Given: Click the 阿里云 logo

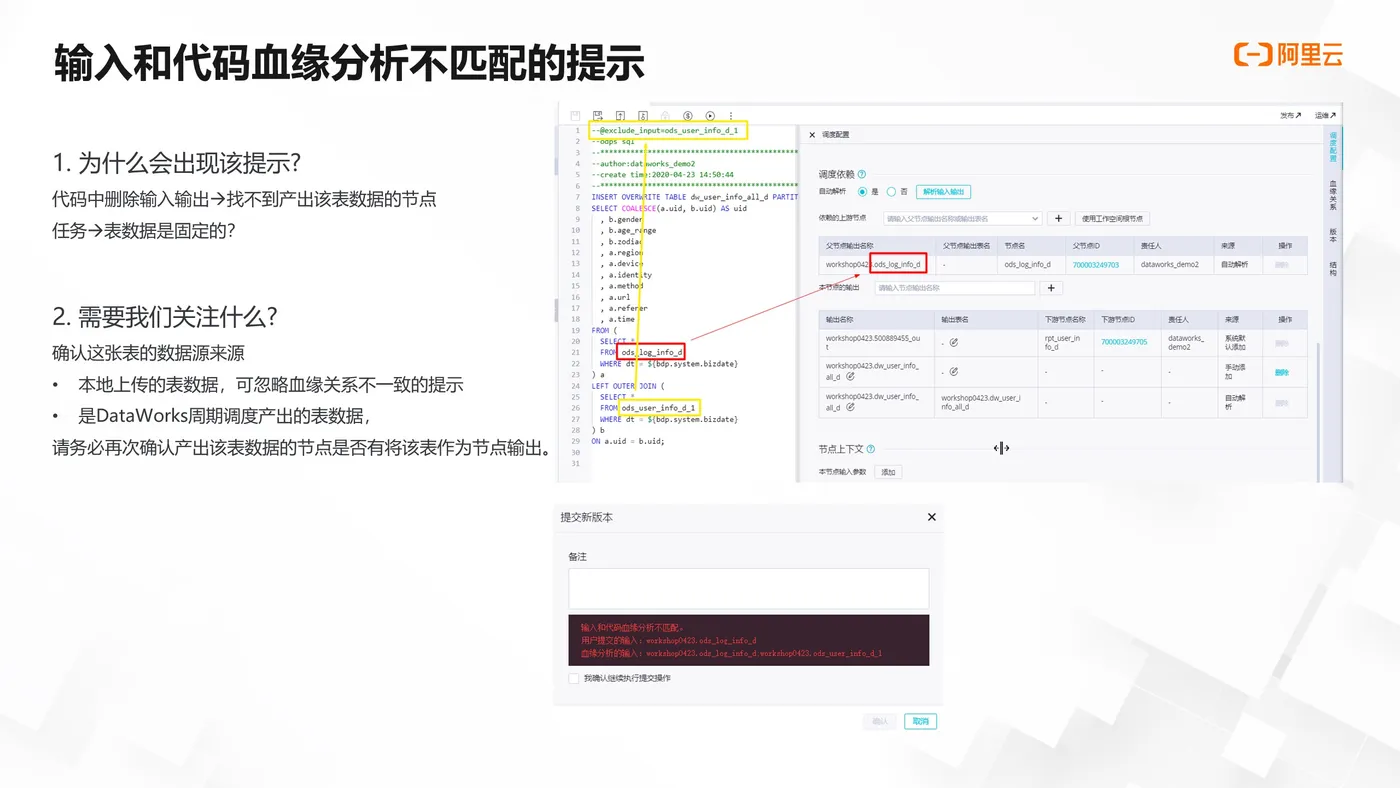Looking at the screenshot, I should pyautogui.click(x=1288, y=55).
